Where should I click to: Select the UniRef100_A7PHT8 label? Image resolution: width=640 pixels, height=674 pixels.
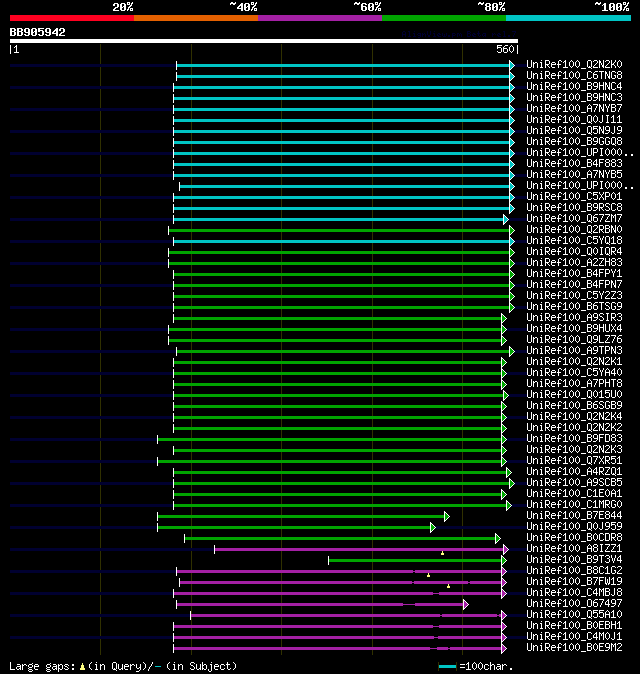574,383
